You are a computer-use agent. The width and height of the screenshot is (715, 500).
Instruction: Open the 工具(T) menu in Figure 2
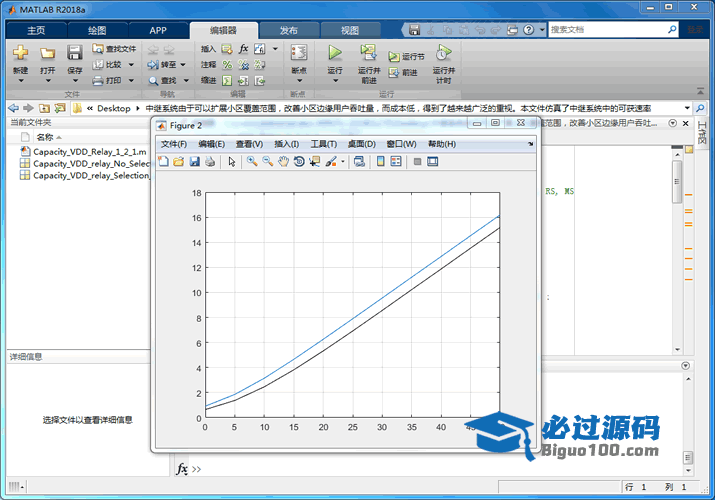324,144
